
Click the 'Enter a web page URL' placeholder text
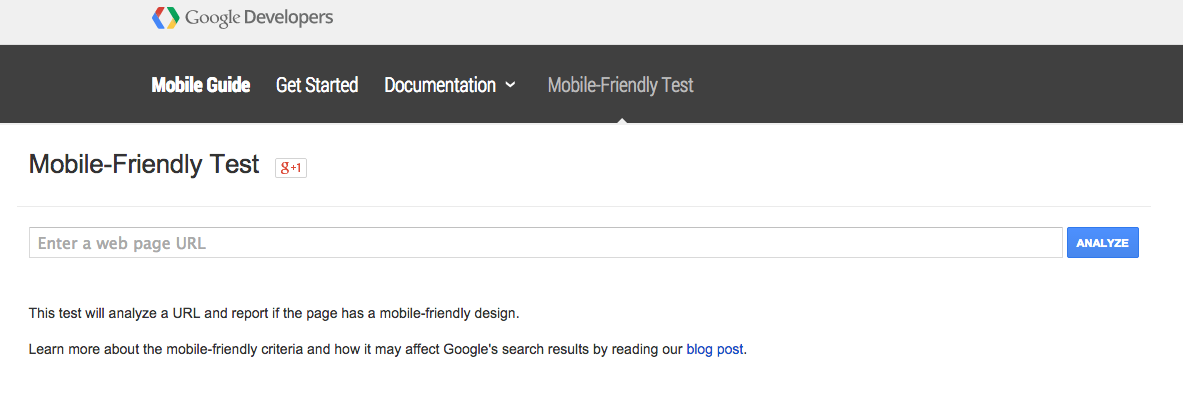pos(121,243)
